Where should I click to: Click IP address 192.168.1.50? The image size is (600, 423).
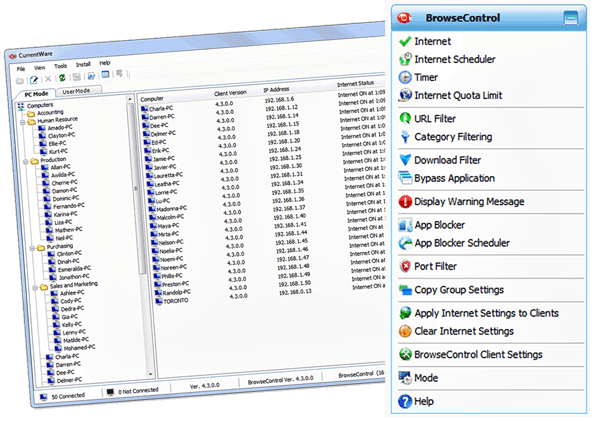pos(294,284)
